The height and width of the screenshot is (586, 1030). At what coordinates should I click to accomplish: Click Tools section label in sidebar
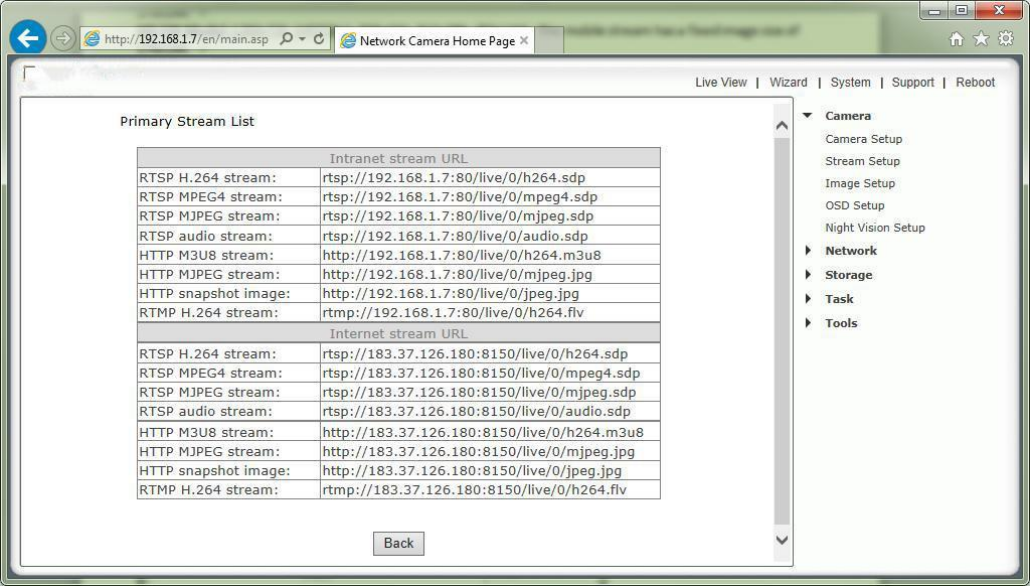[841, 323]
